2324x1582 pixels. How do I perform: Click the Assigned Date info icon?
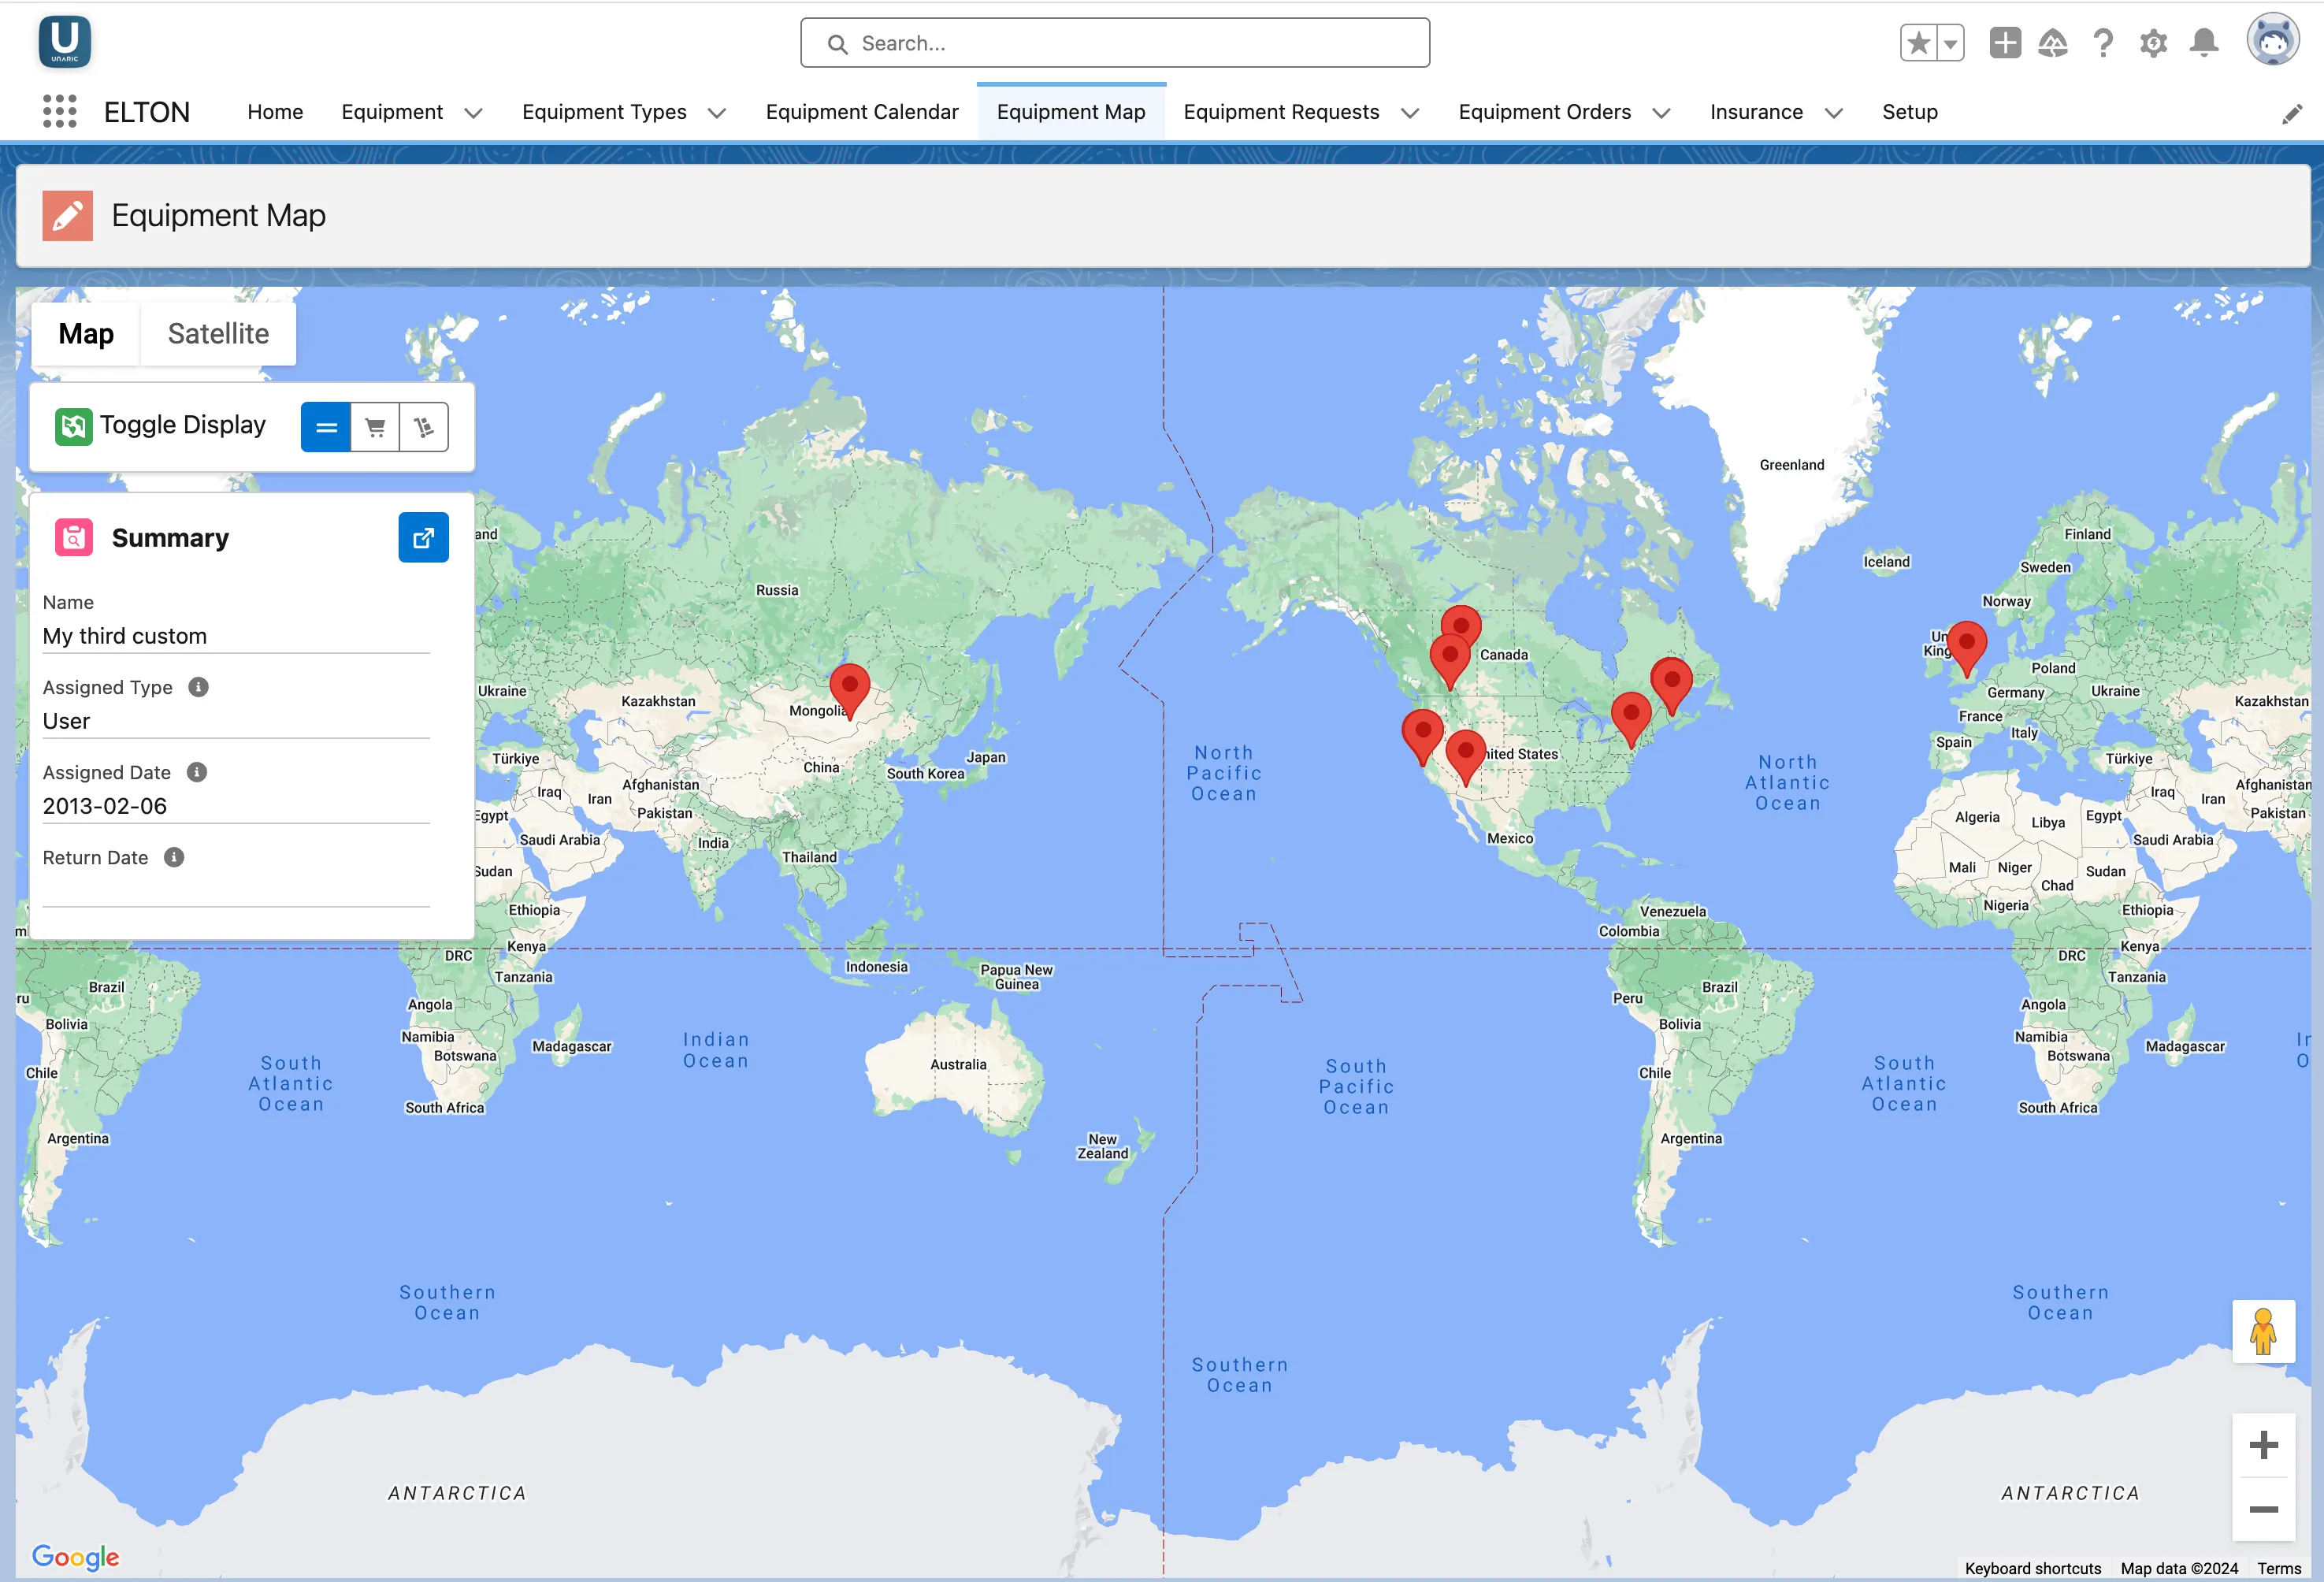click(x=197, y=772)
